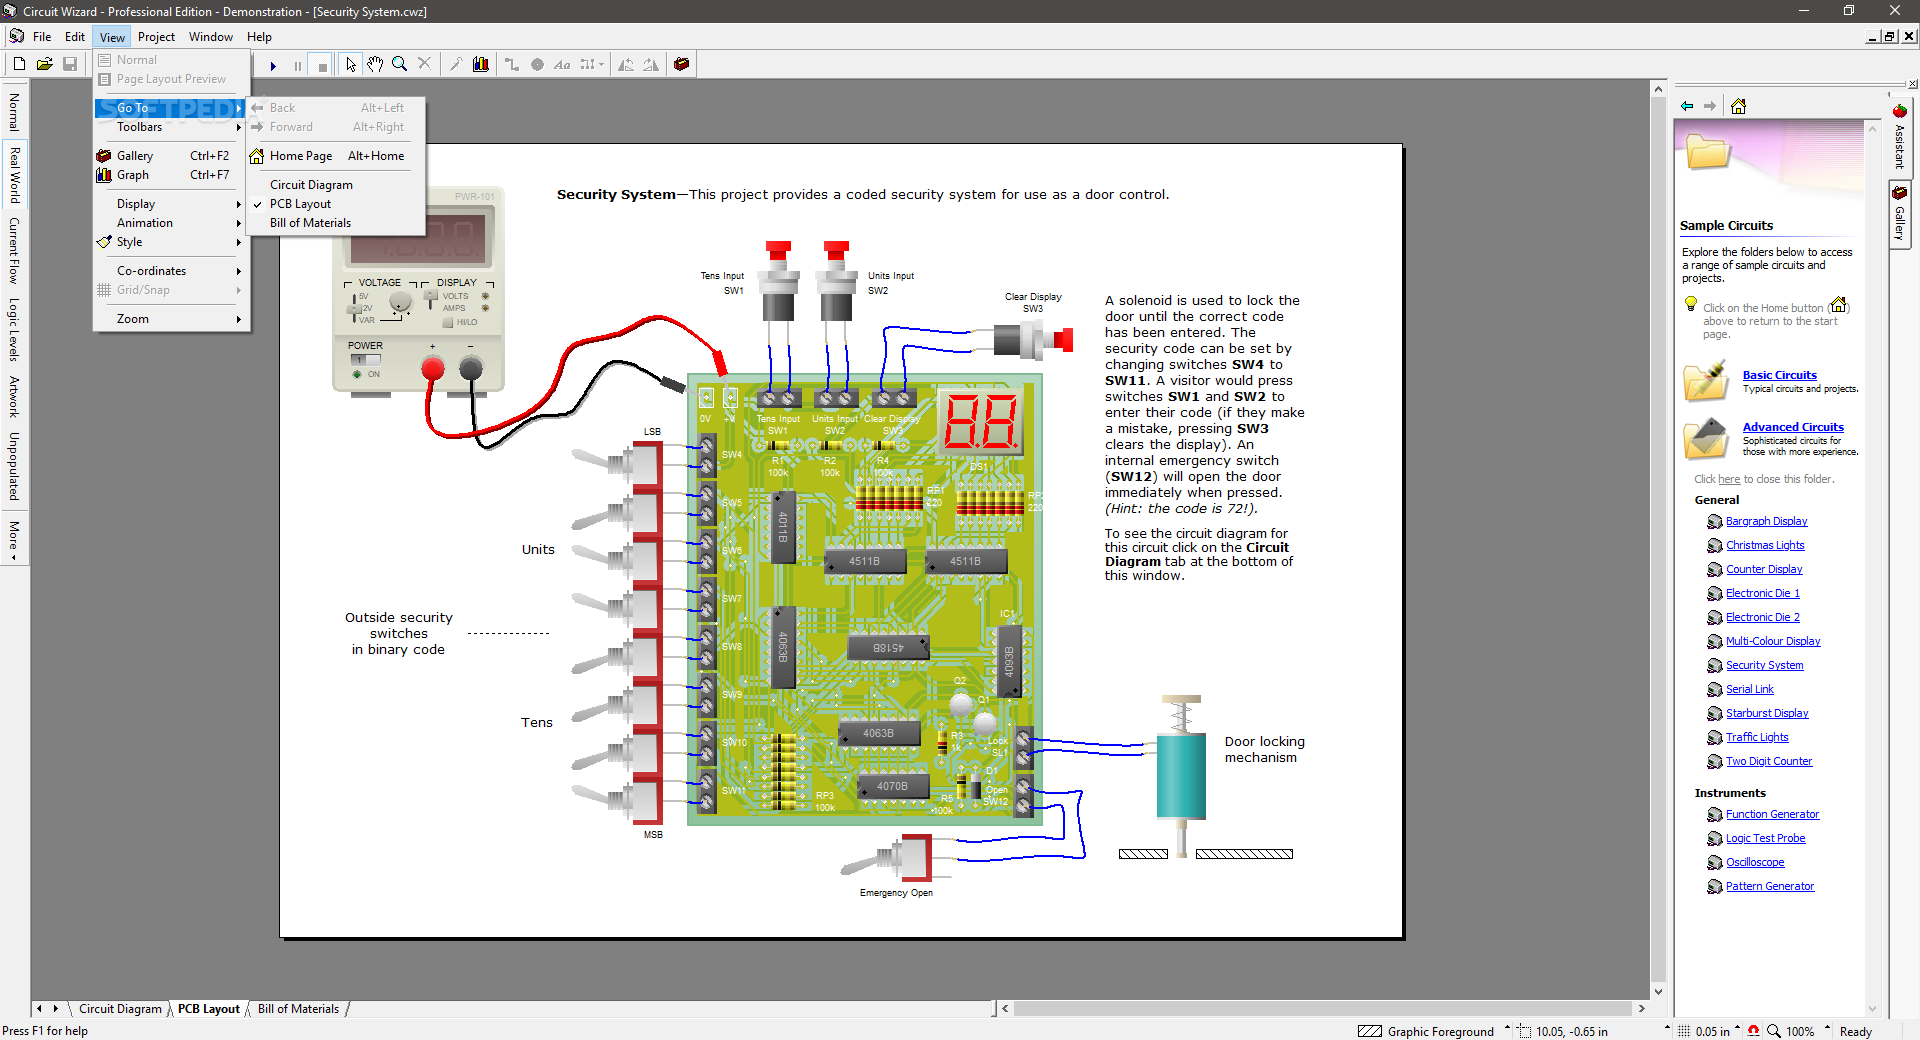Select the Logic Levels side tab
The width and height of the screenshot is (1920, 1040).
pos(14,329)
